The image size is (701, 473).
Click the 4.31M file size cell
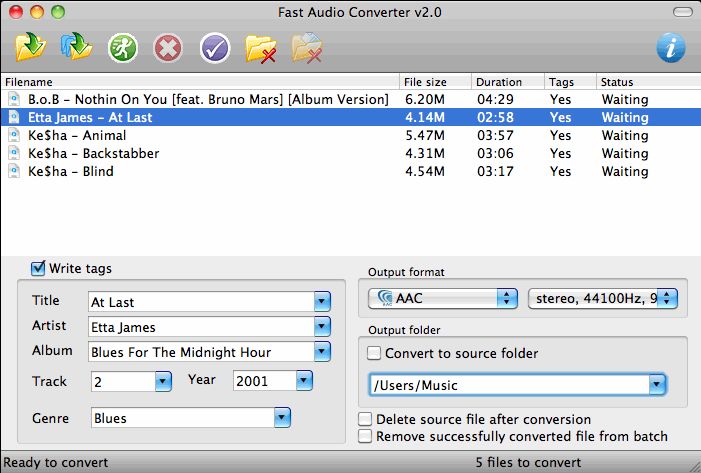coord(425,153)
